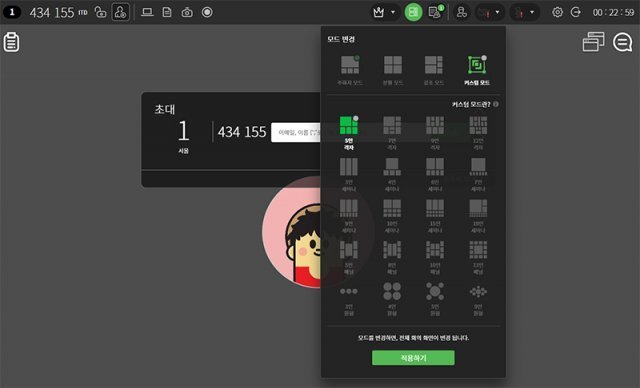Toggle the participant lock icon
Screen dimensions: 640x388
coord(120,12)
